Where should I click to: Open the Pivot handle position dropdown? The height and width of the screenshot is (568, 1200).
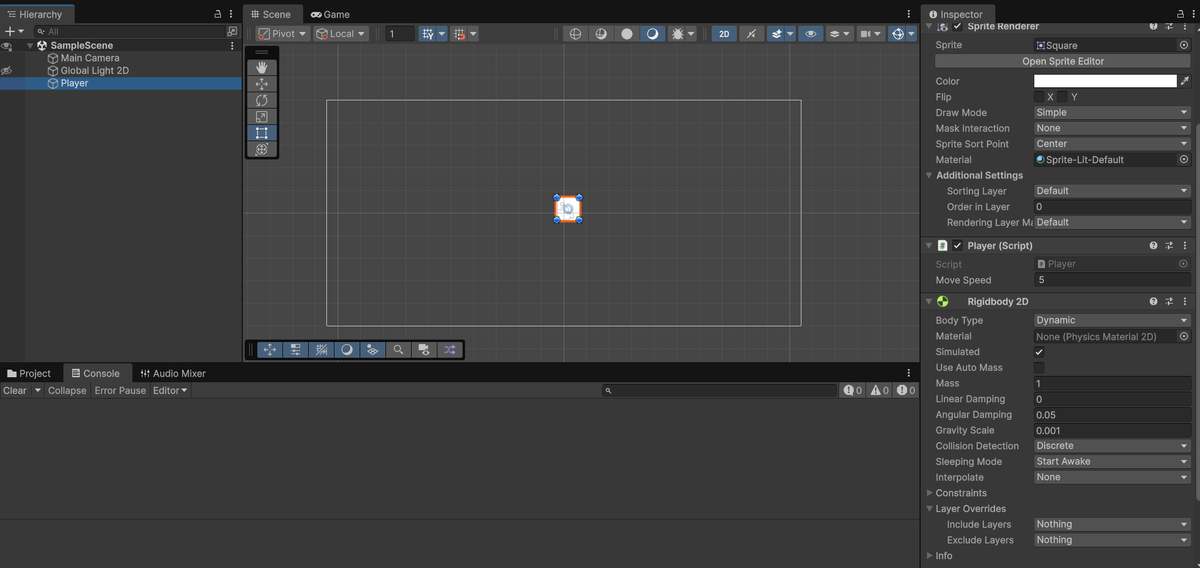(x=282, y=33)
